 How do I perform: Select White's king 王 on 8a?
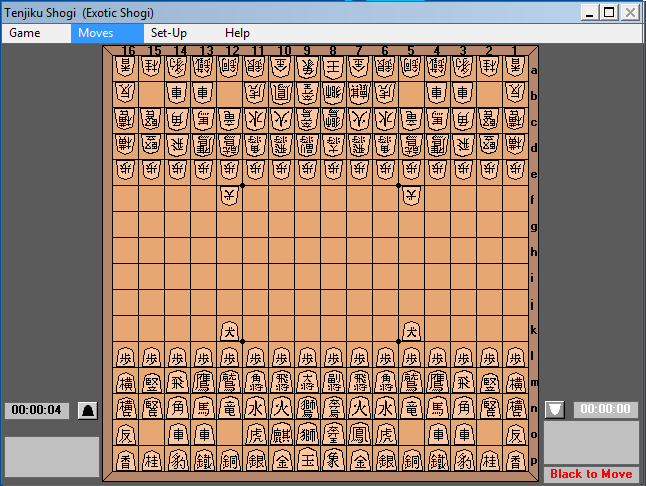point(333,67)
